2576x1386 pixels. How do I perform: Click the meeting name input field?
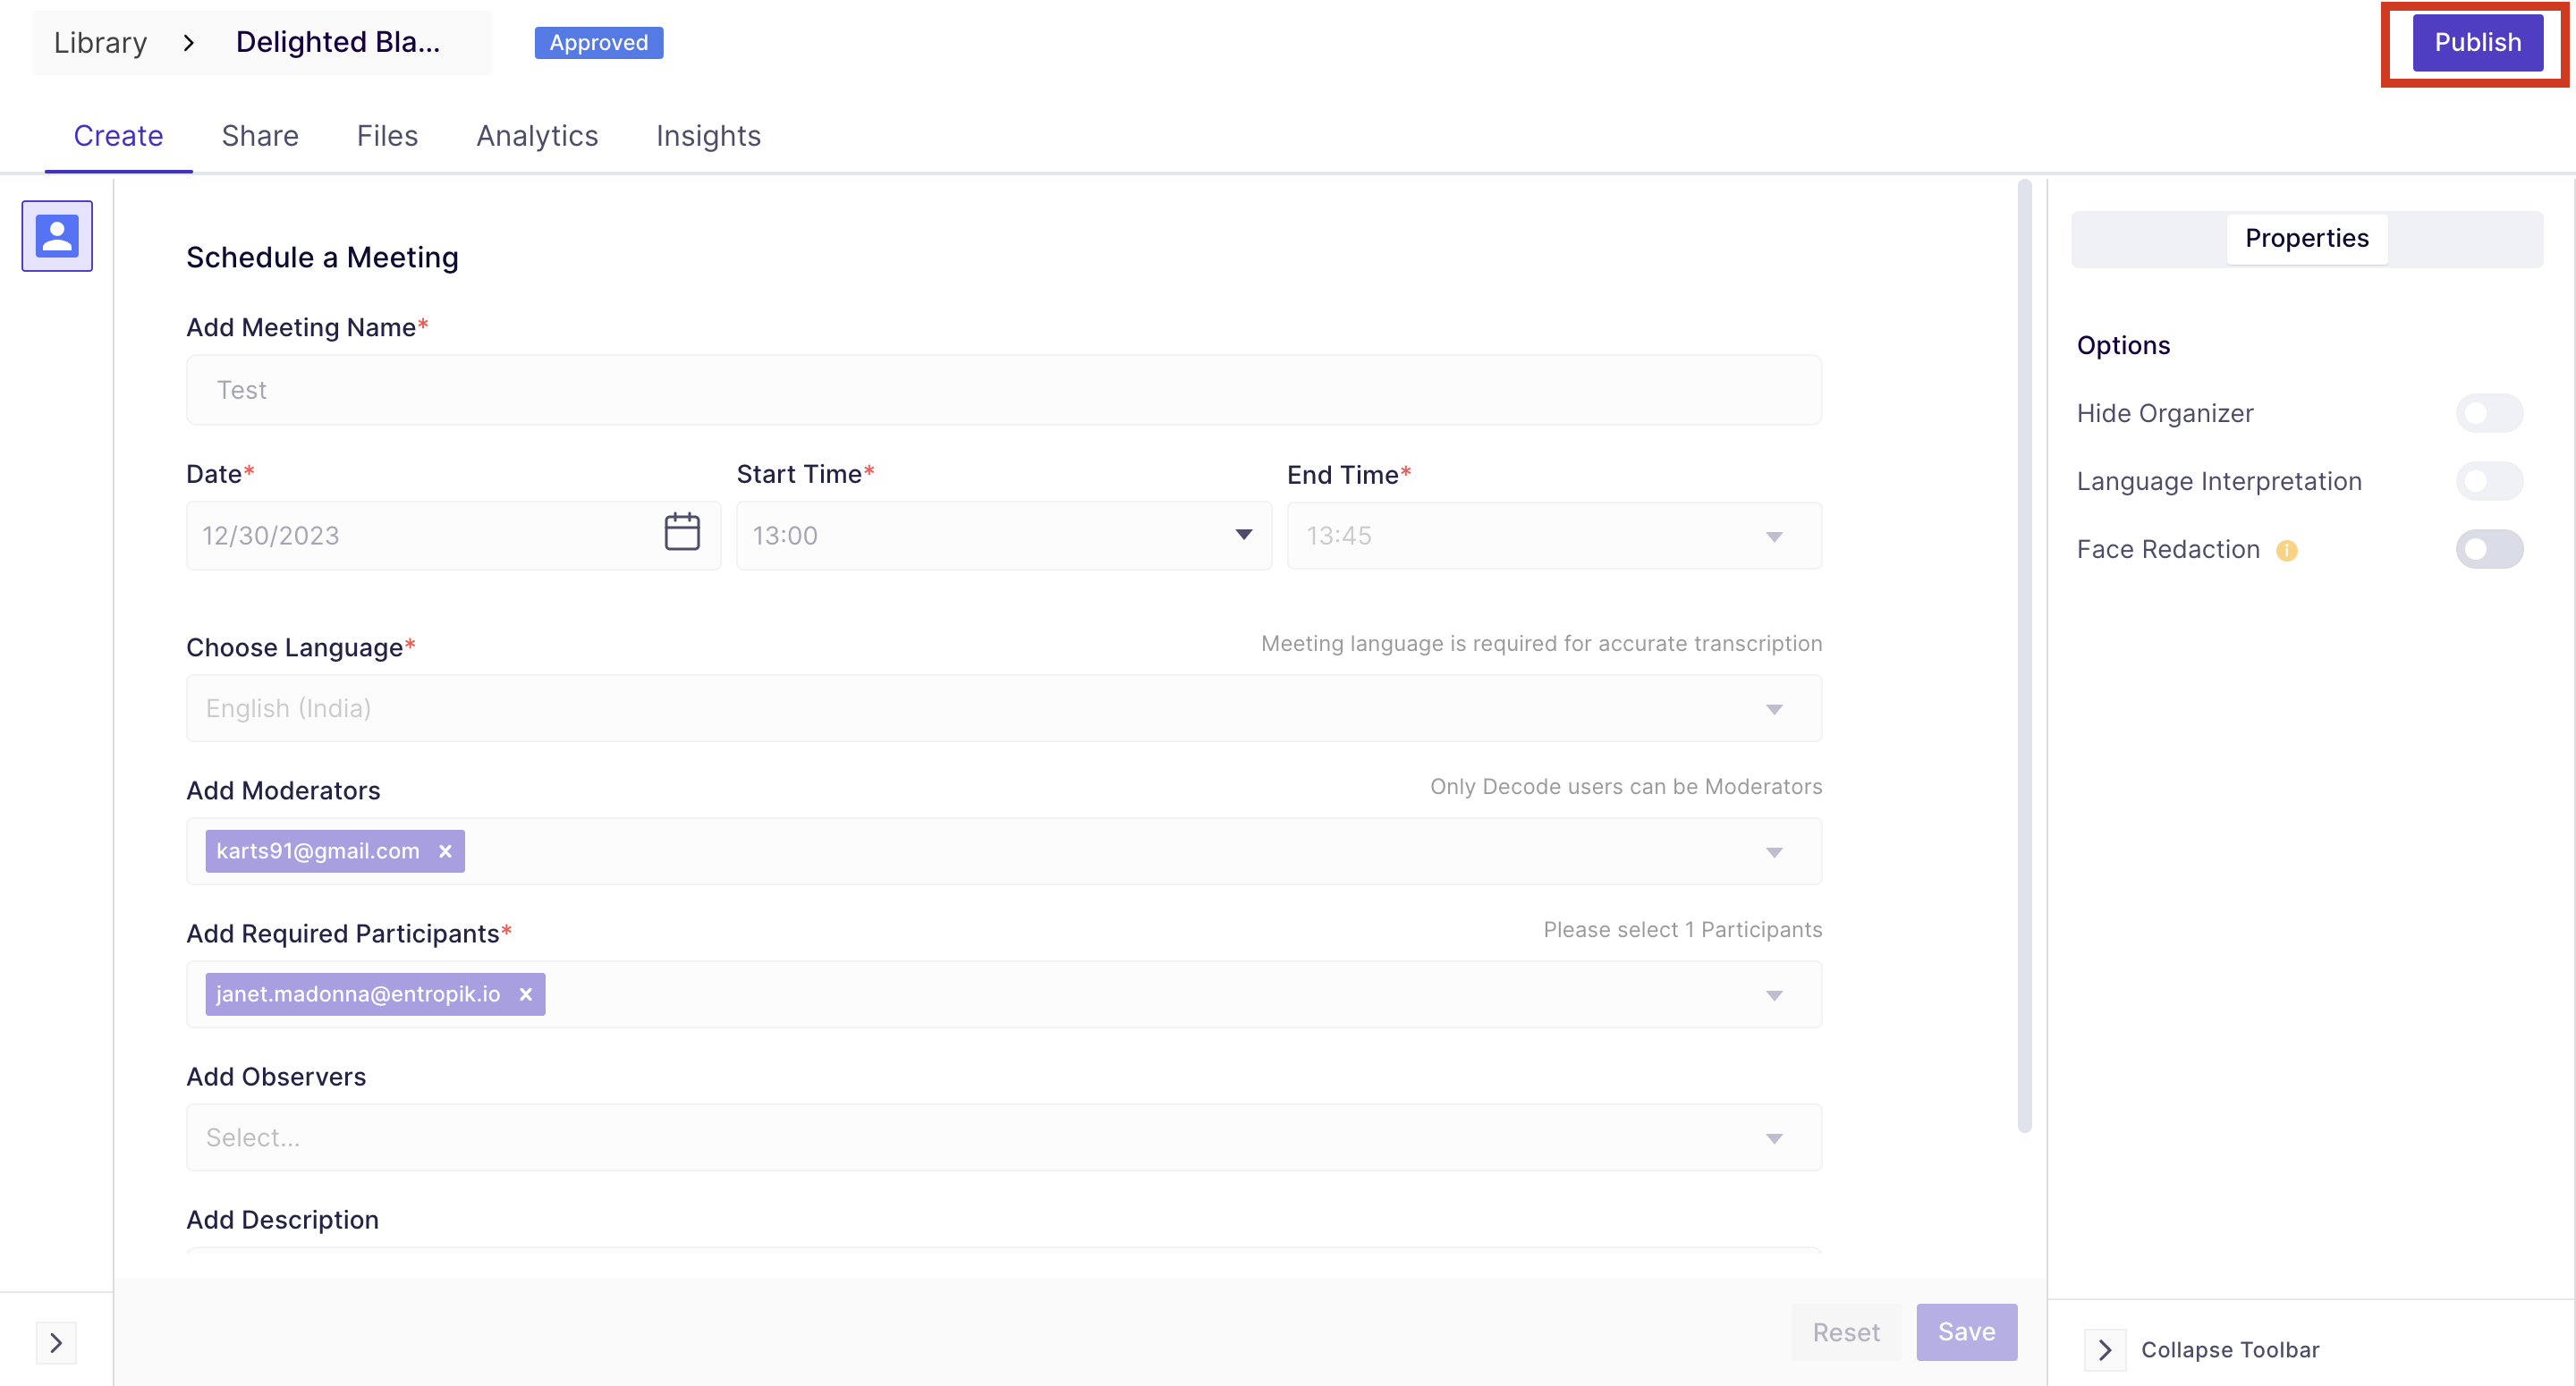pos(1003,390)
